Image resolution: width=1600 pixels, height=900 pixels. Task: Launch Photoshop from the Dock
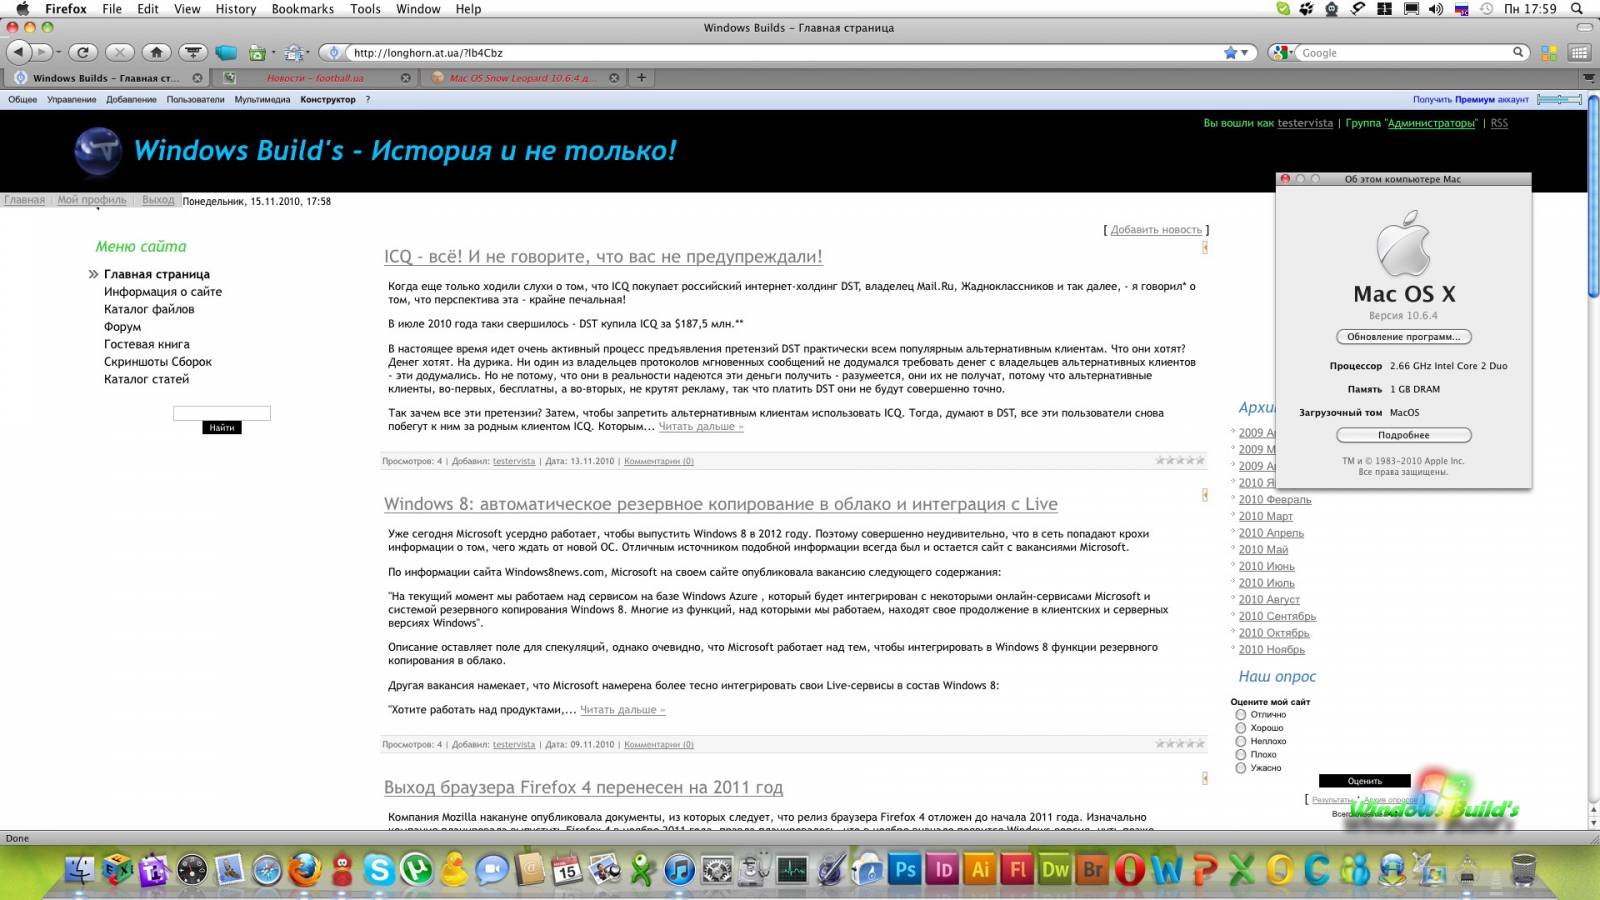pos(906,870)
